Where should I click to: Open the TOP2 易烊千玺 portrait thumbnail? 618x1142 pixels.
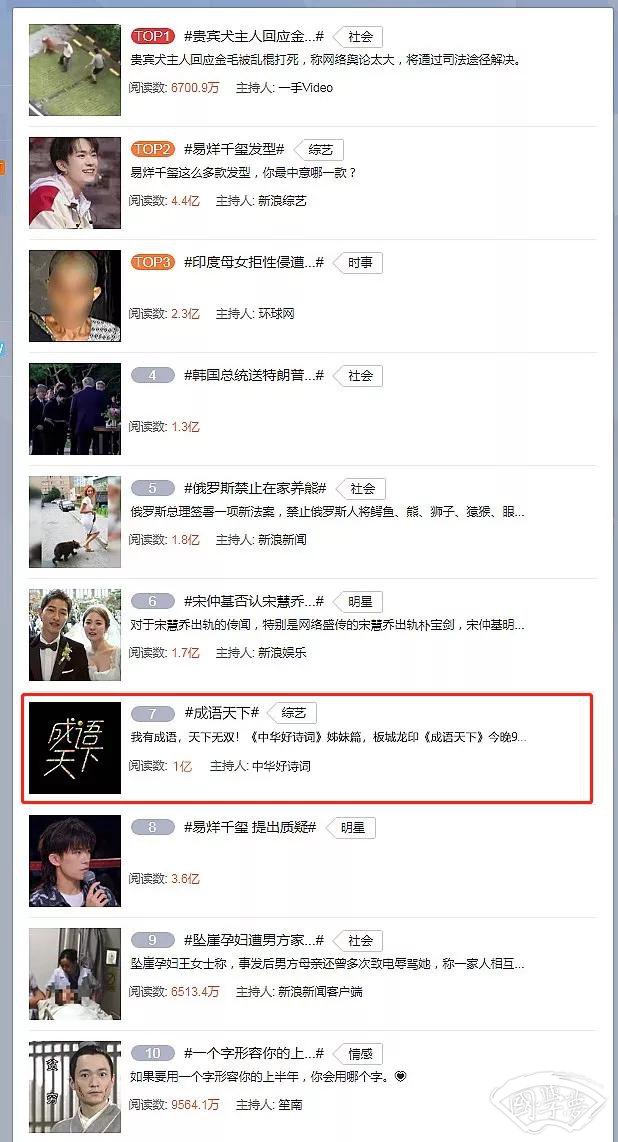75,183
